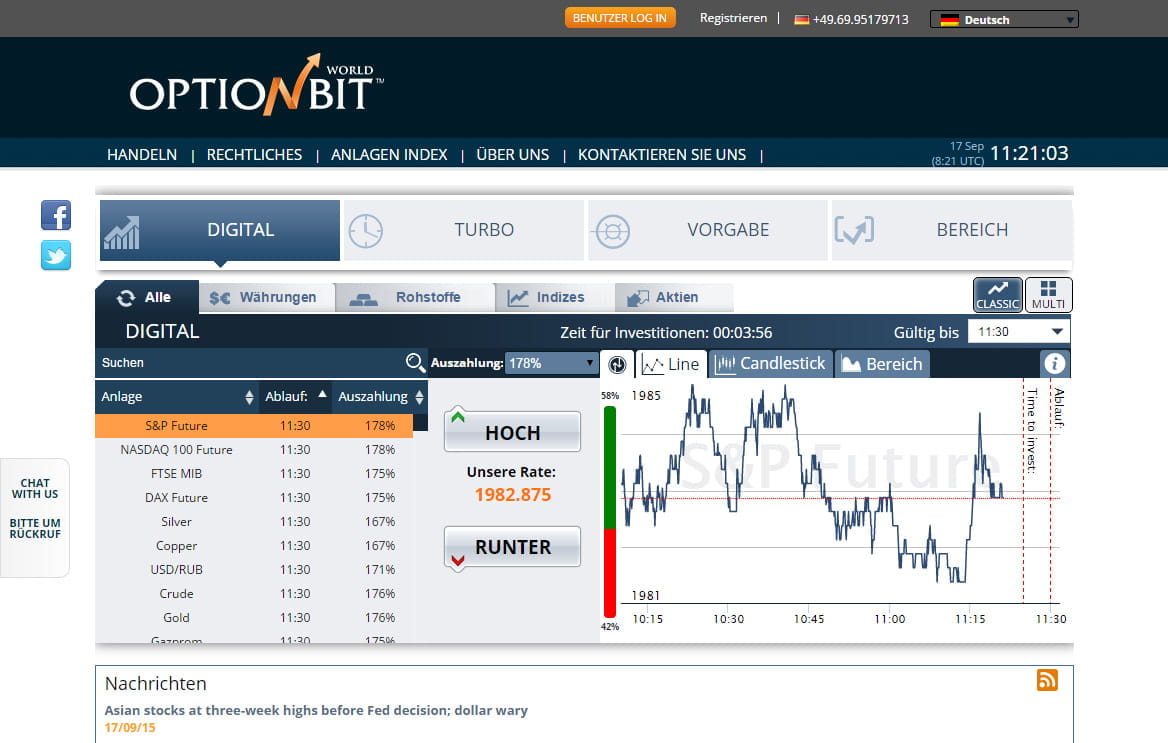Show Alle assets tab
Image resolution: width=1168 pixels, height=743 pixels.
[x=147, y=297]
